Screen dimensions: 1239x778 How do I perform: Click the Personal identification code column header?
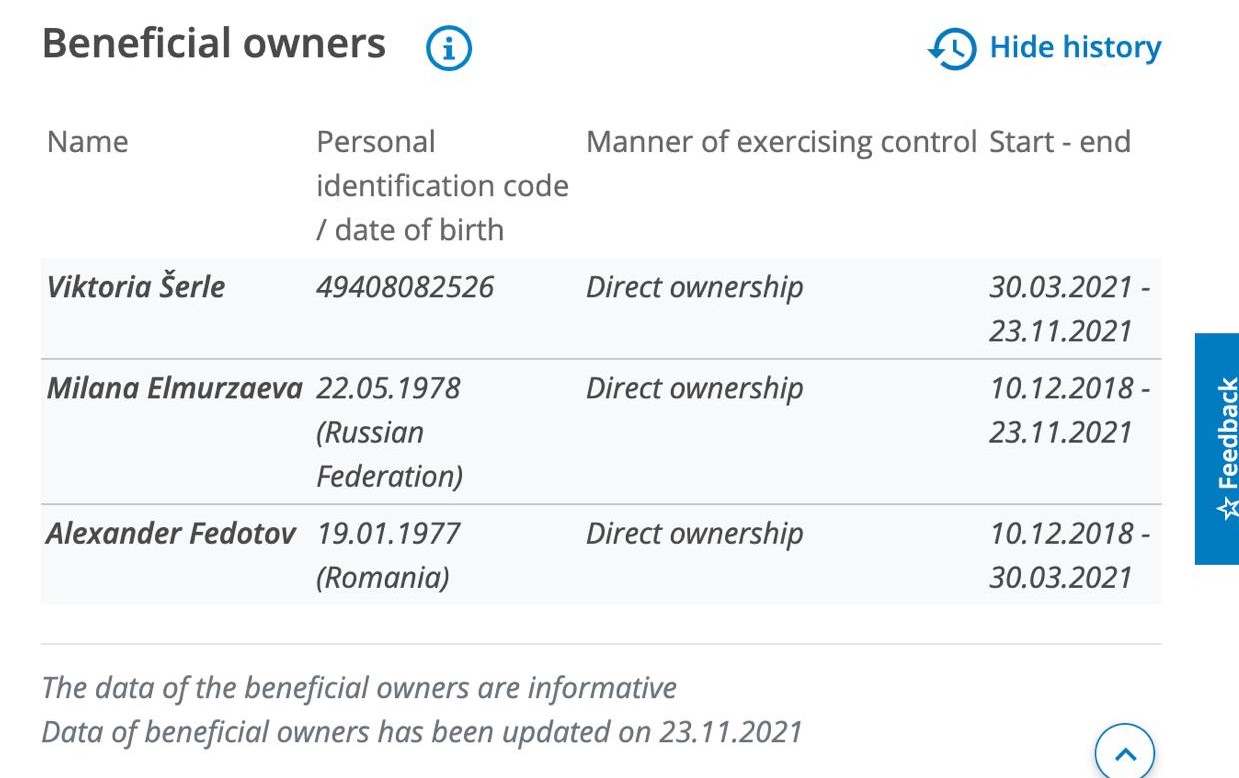441,185
